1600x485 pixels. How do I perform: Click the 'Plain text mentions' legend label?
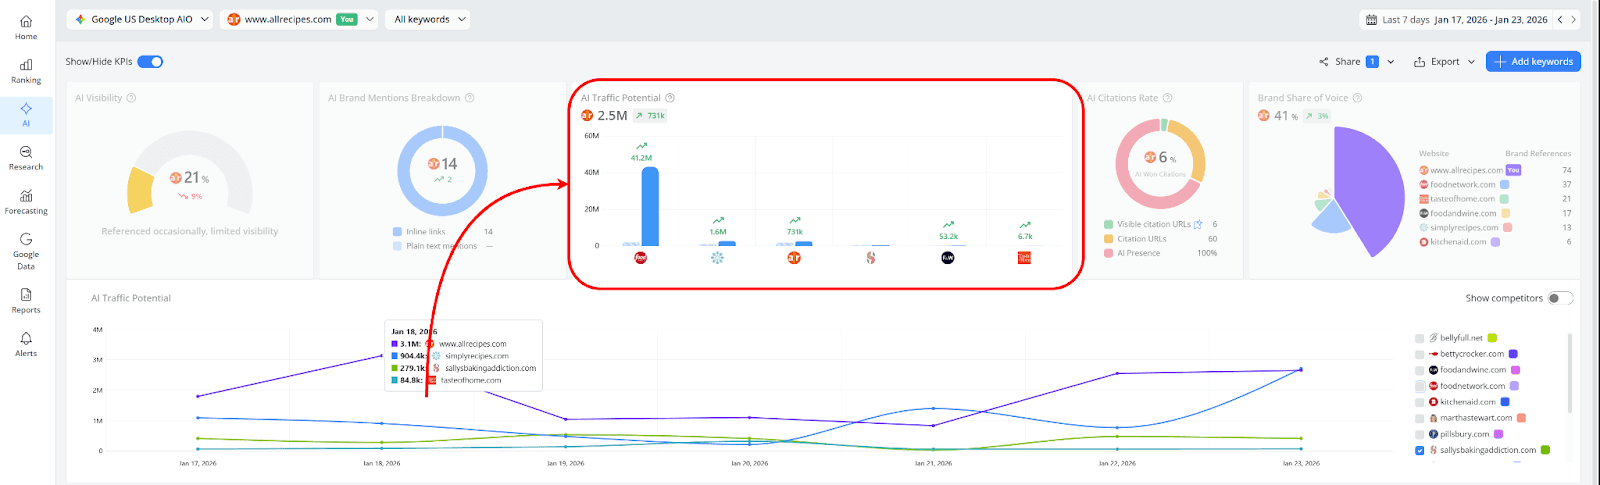[441, 246]
